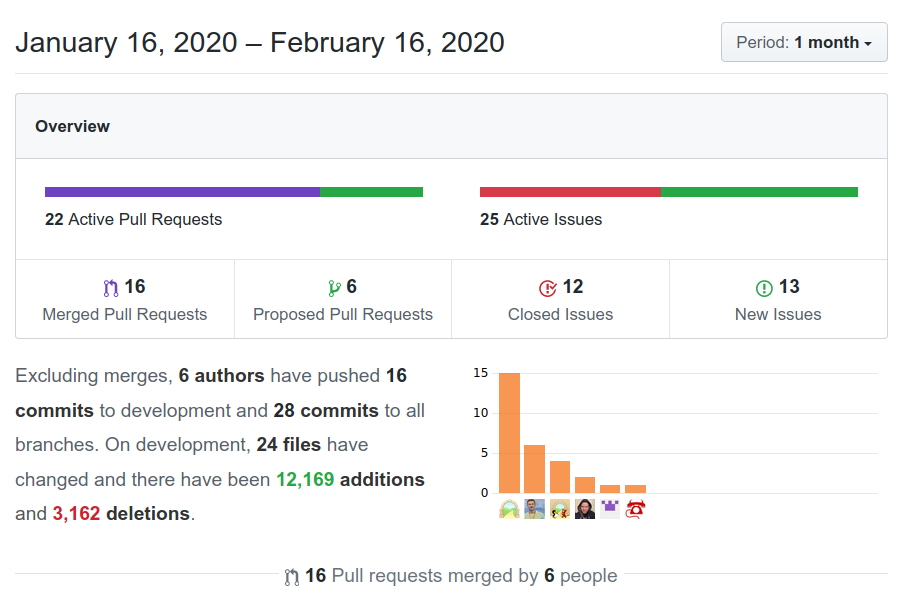Click the red segment of issues bar

pyautogui.click(x=570, y=192)
